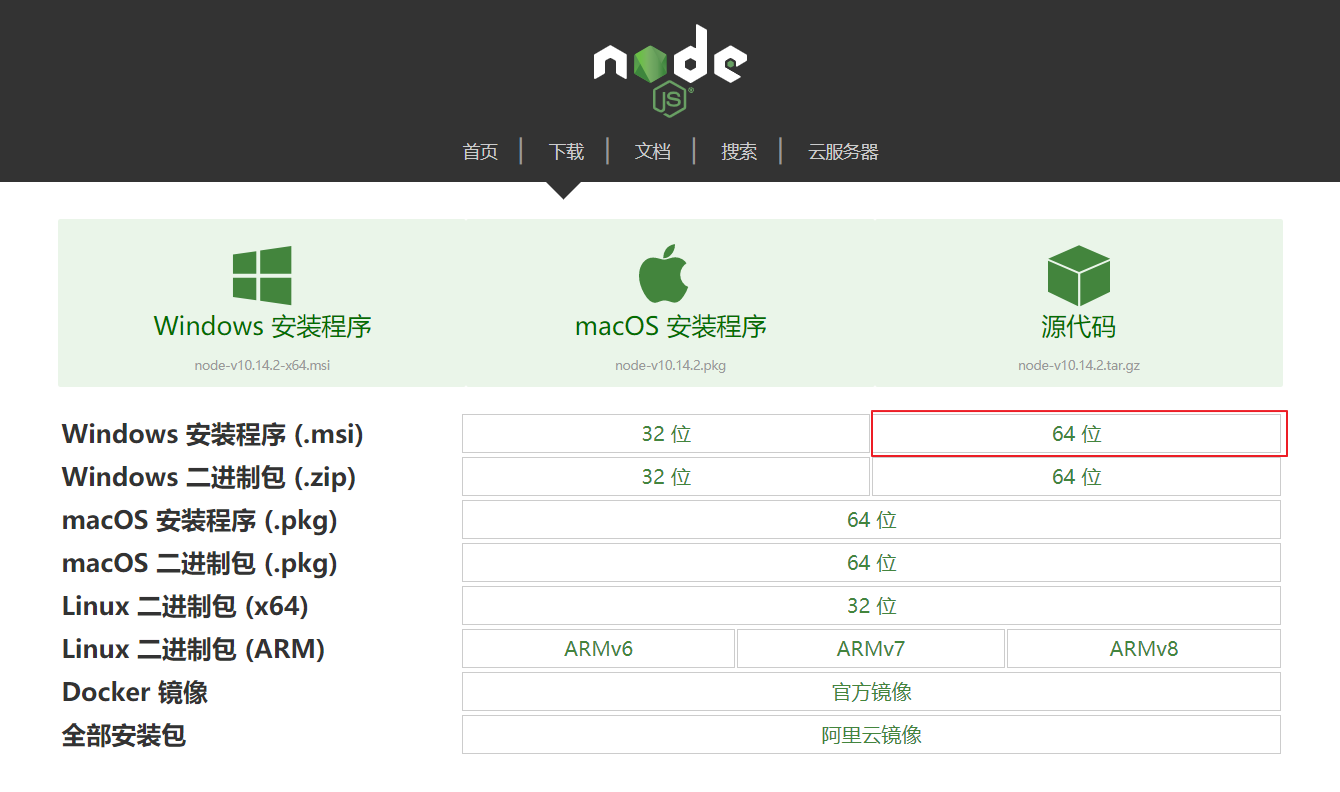Image resolution: width=1340 pixels, height=792 pixels.
Task: Click the Windows logo icon
Action: click(262, 275)
